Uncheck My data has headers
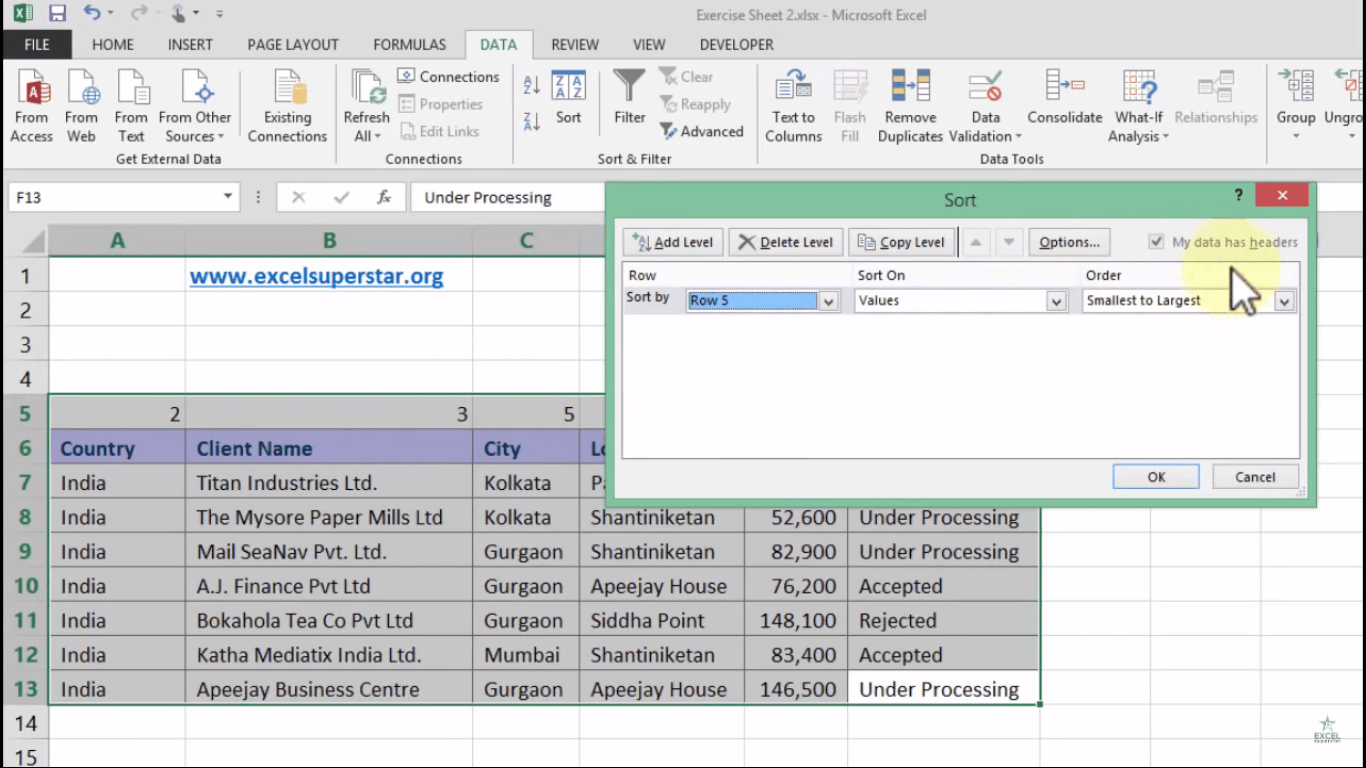1366x768 pixels. (1156, 241)
